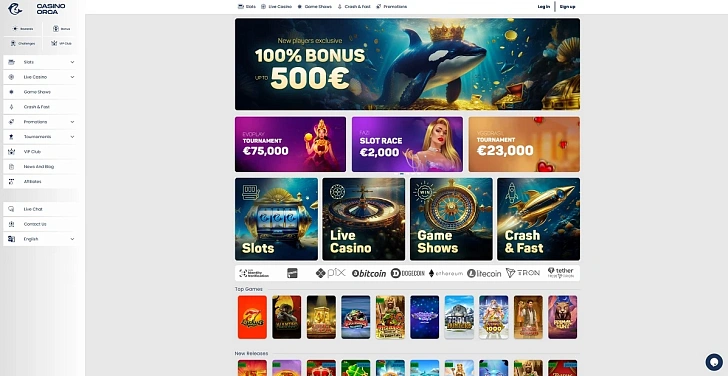Screen dimensions: 728x376
Task: Open the Evoplay Tournament €75,000 banner
Action: (x=290, y=144)
